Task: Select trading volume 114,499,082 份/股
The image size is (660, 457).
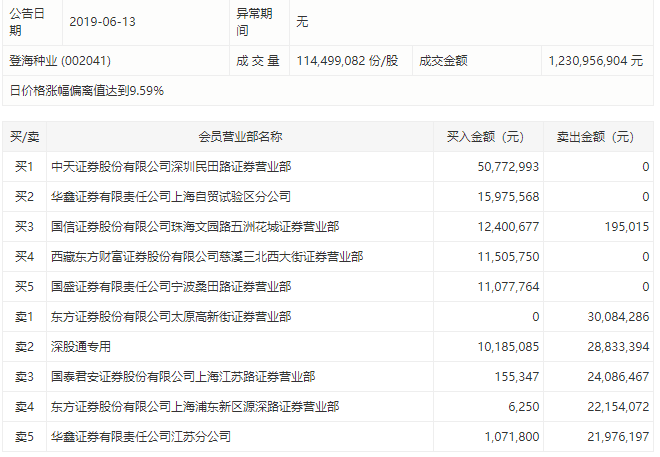Action: [x=347, y=61]
